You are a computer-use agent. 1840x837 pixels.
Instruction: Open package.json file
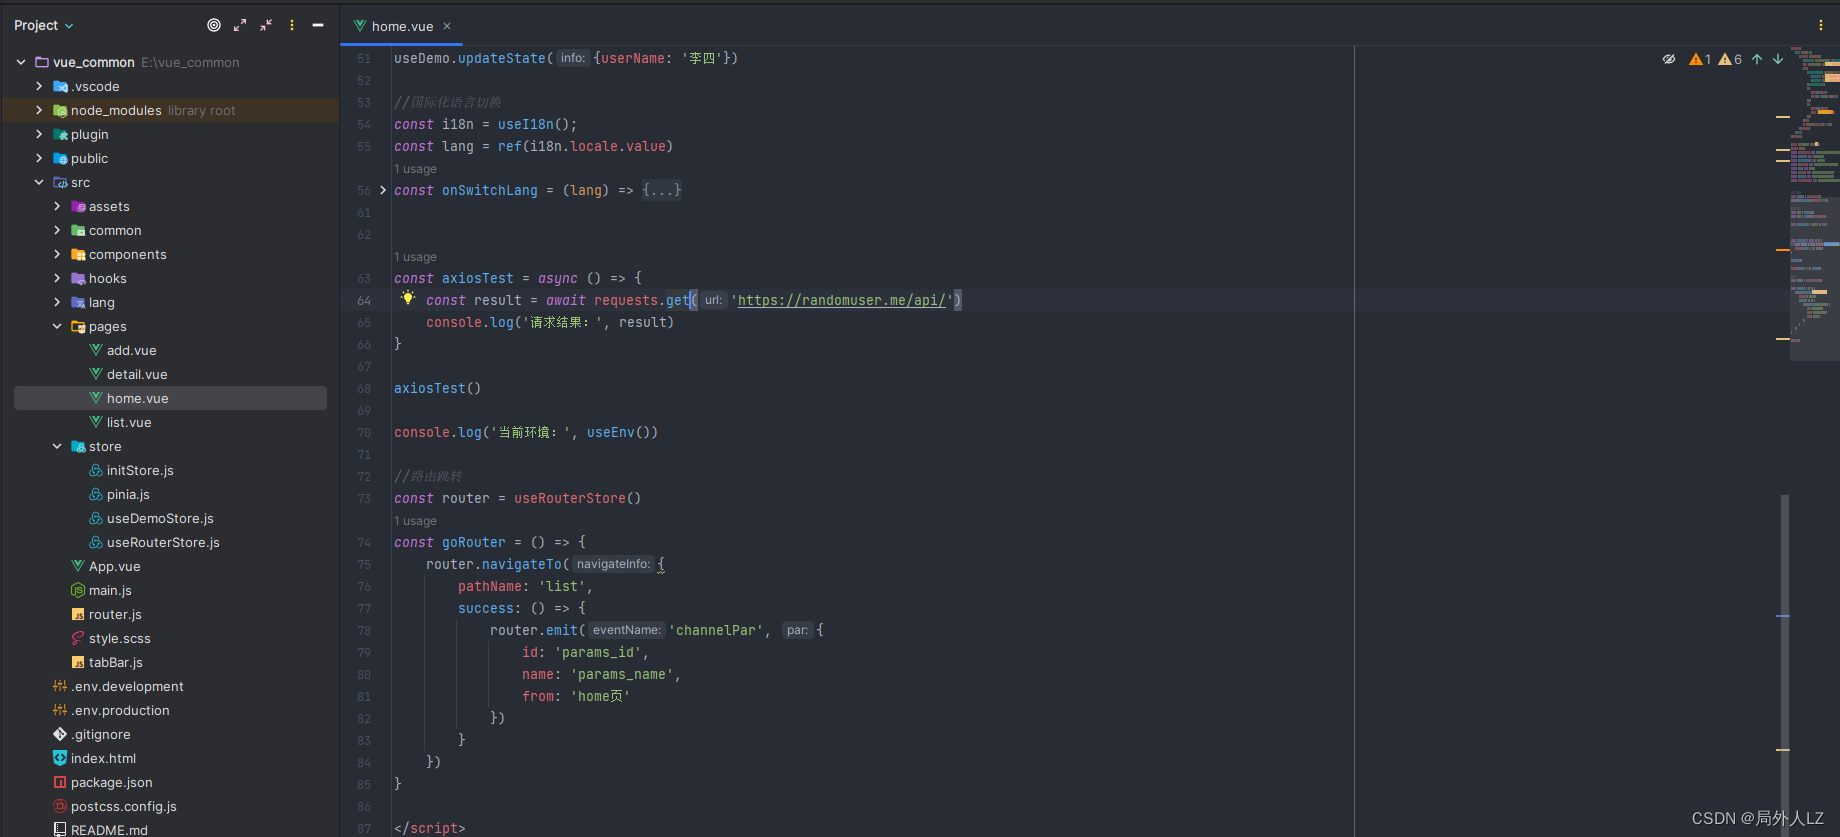111,782
